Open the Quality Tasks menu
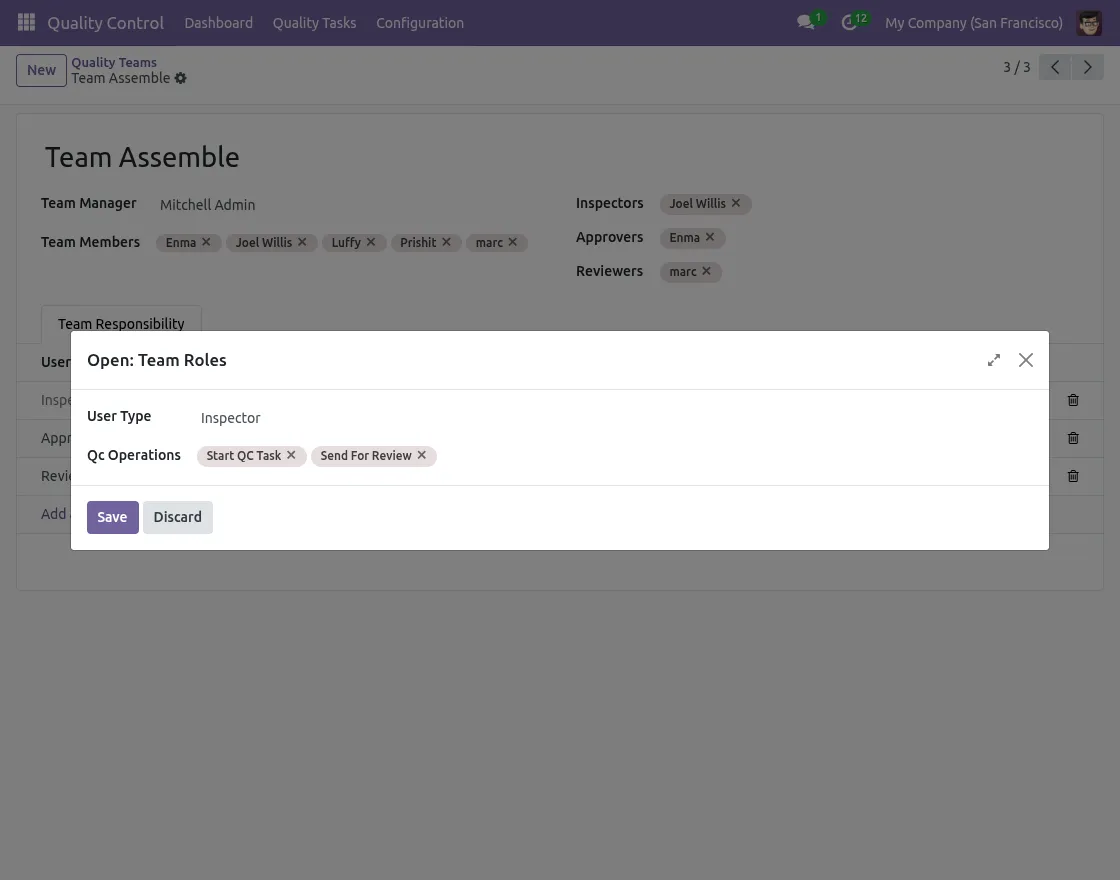This screenshot has height=880, width=1120. coord(314,23)
